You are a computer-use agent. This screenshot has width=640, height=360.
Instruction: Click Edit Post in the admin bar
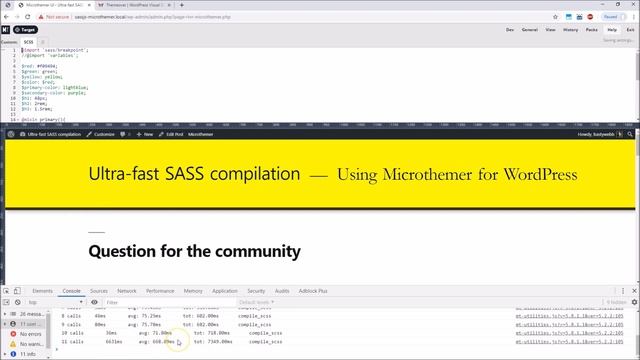tap(171, 134)
